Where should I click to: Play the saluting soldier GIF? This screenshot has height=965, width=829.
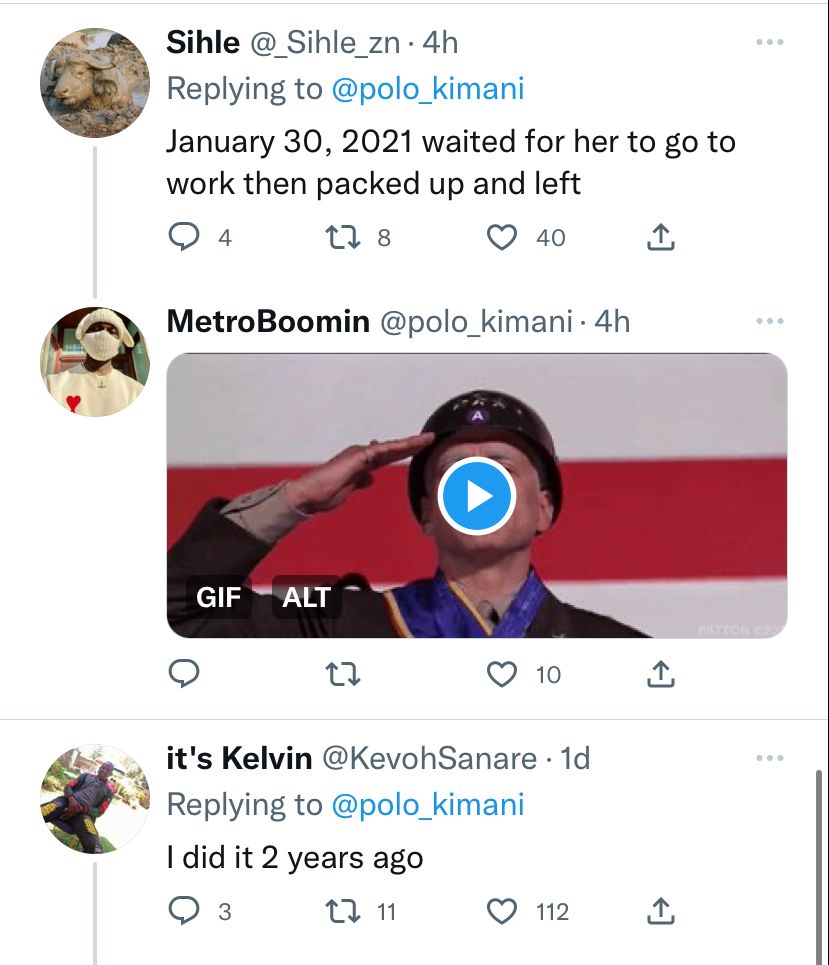pos(477,495)
